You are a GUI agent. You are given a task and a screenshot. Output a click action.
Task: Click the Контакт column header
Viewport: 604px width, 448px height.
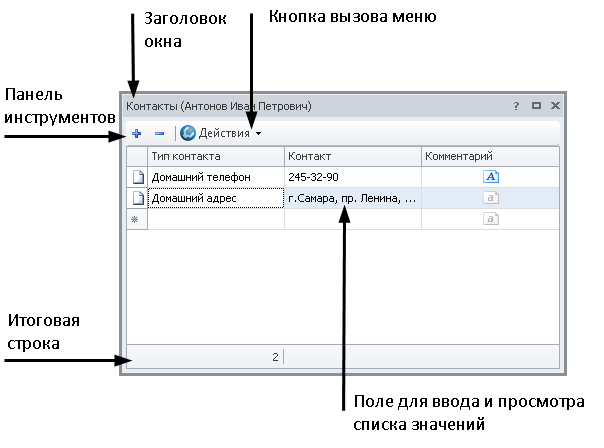click(x=352, y=156)
